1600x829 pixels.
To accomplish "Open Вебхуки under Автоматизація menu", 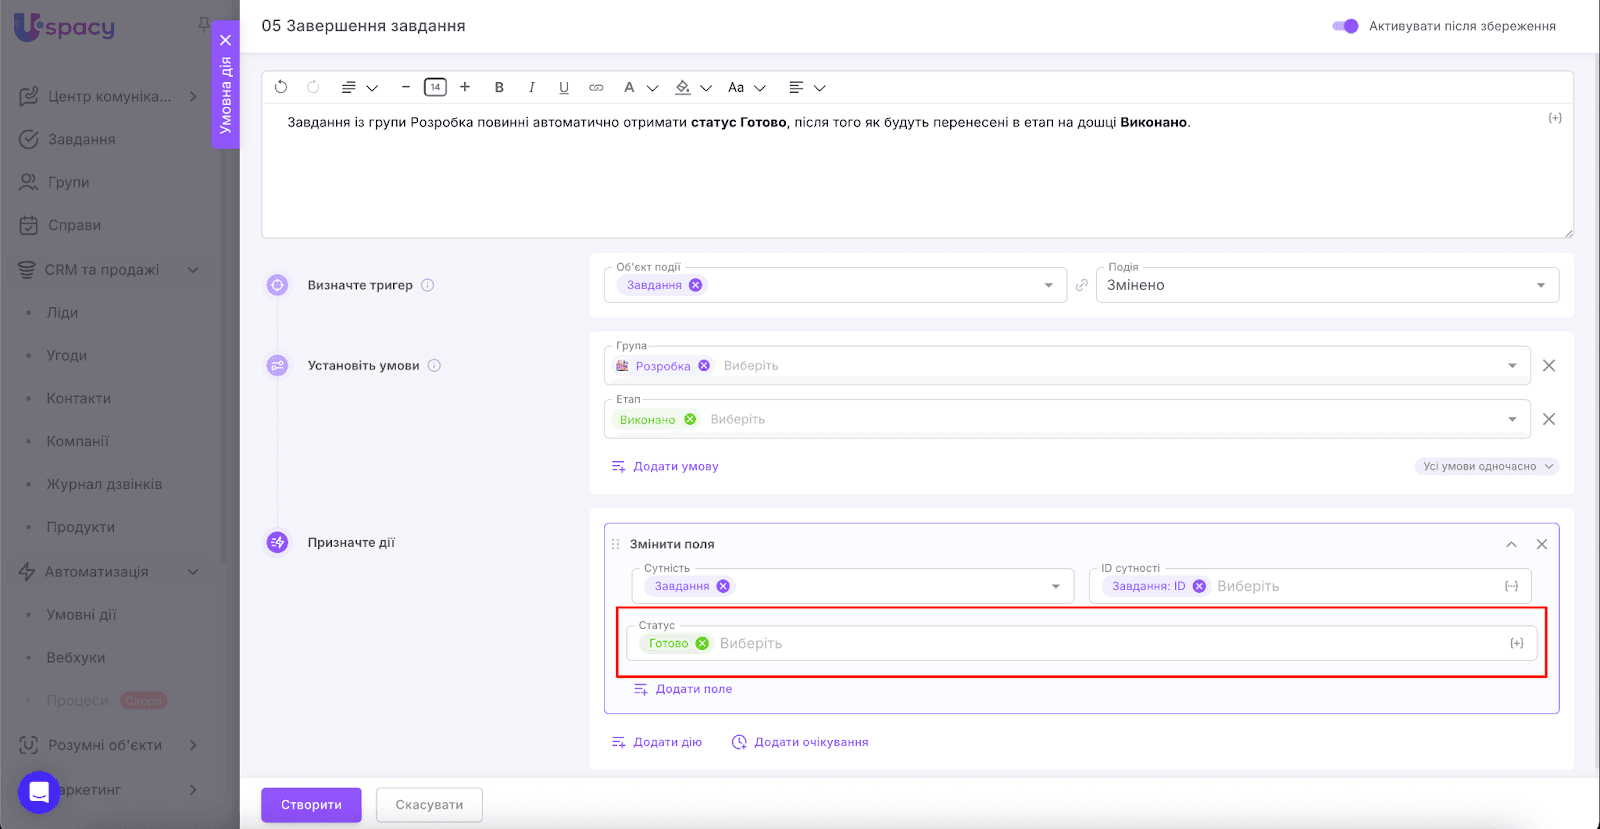I will coord(76,657).
